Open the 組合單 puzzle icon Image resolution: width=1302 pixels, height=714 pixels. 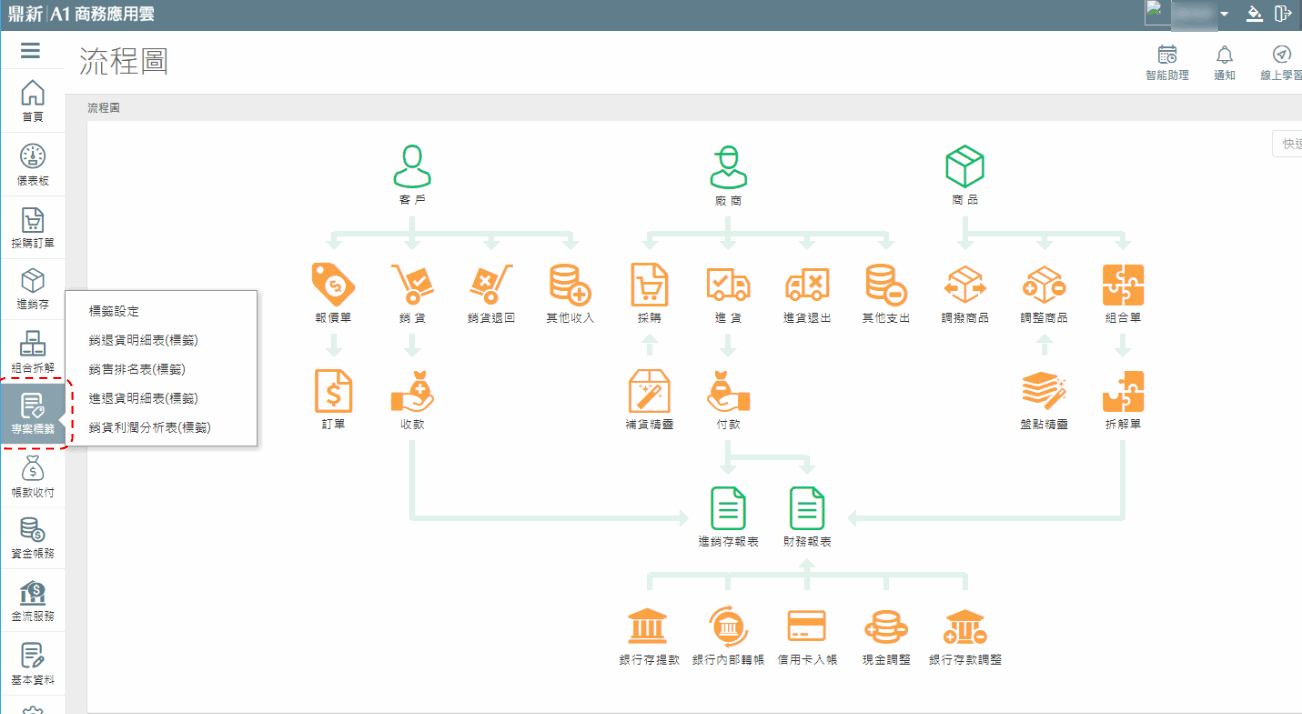point(1123,285)
